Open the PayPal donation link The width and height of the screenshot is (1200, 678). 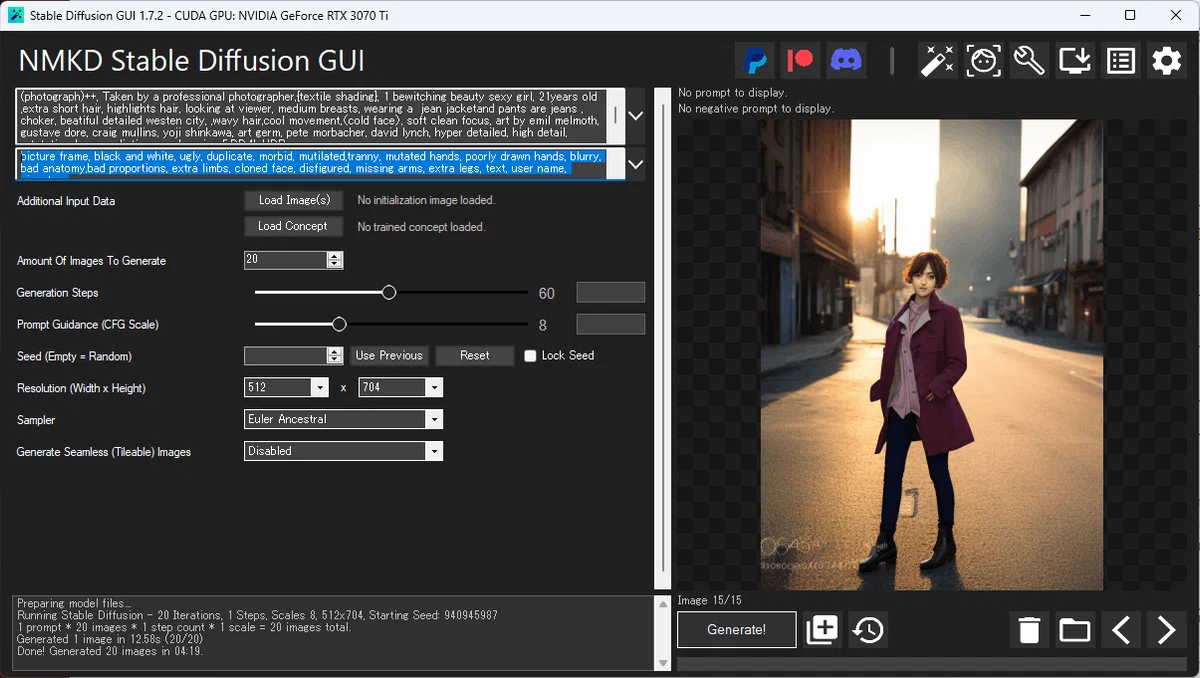(756, 61)
